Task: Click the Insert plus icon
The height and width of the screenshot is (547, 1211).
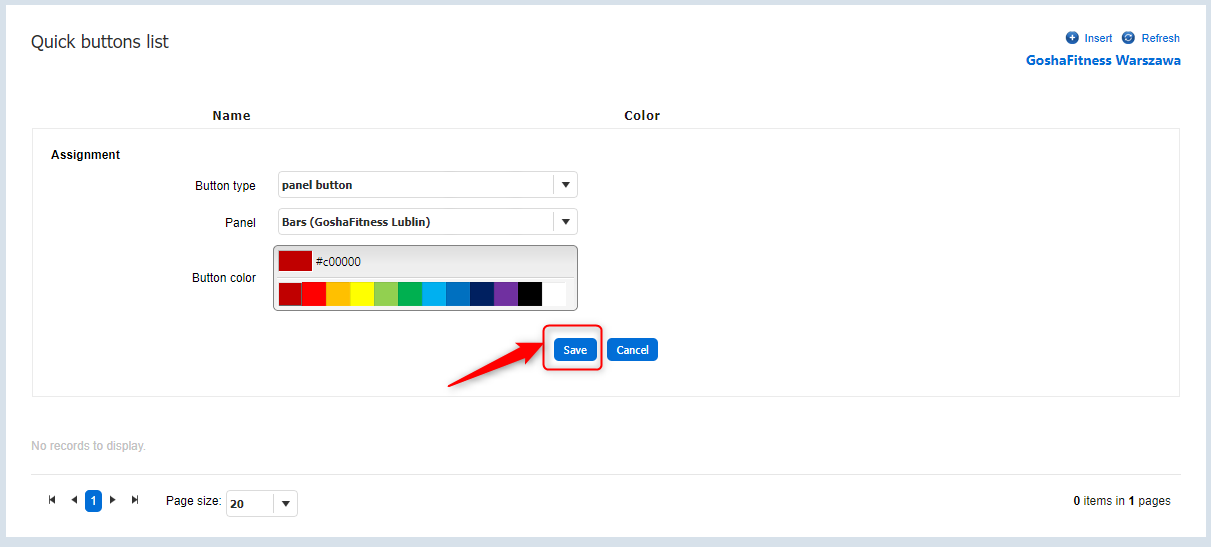Action: pos(1072,38)
